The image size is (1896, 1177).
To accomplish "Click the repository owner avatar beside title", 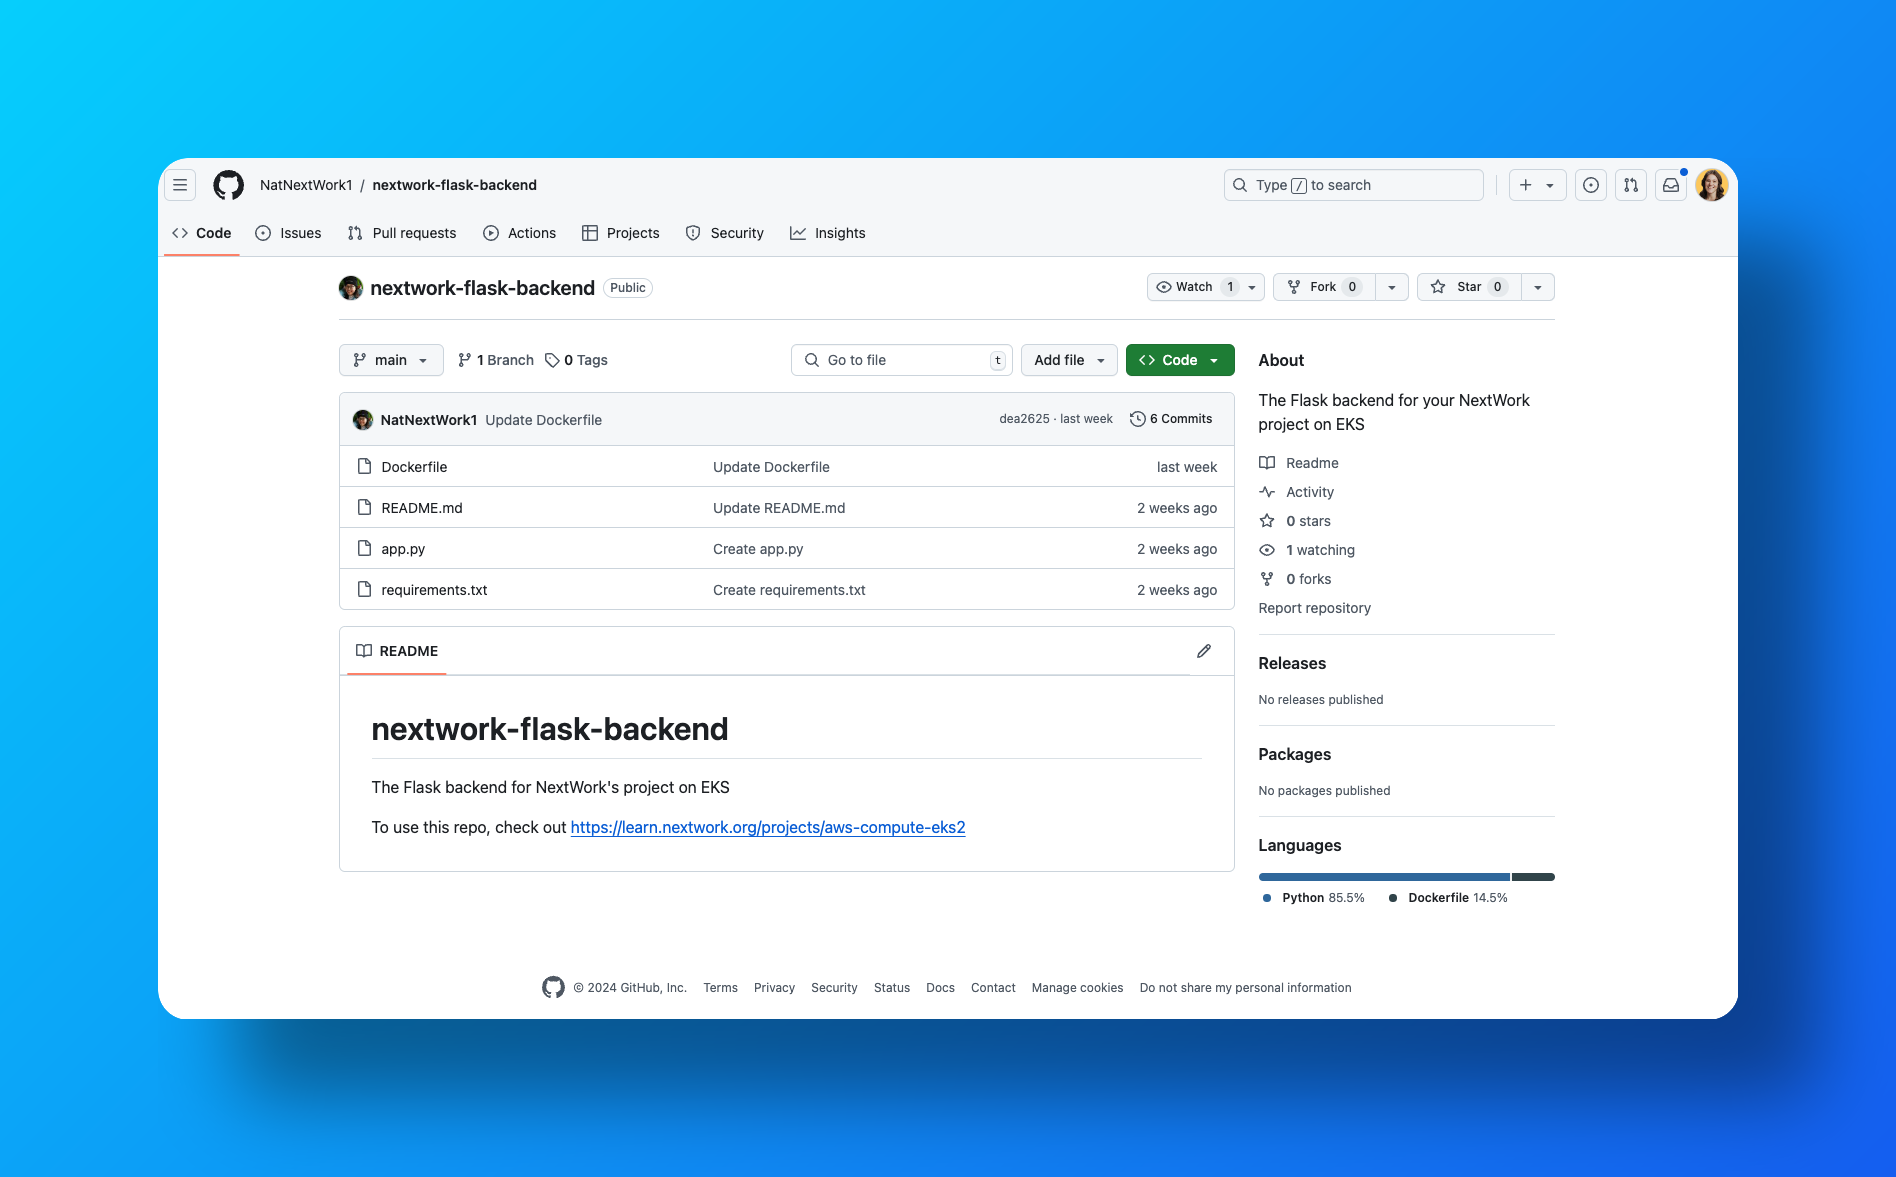I will tap(351, 288).
